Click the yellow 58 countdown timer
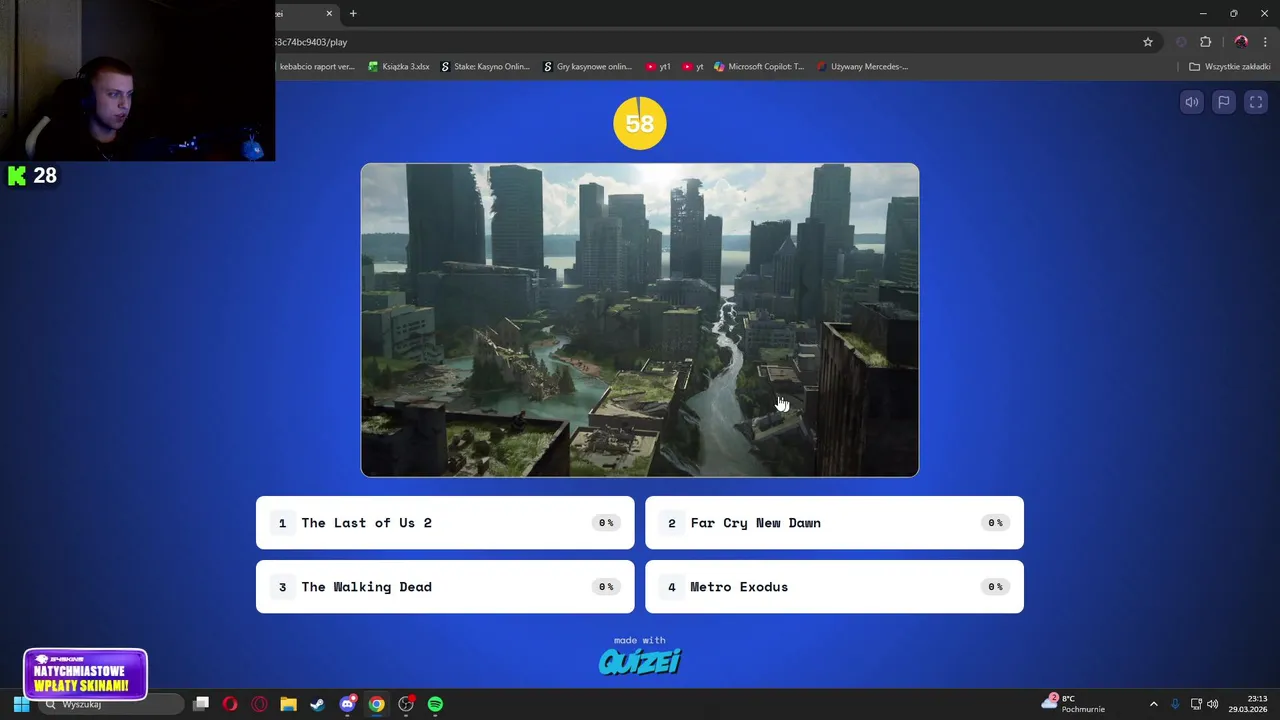 640,123
